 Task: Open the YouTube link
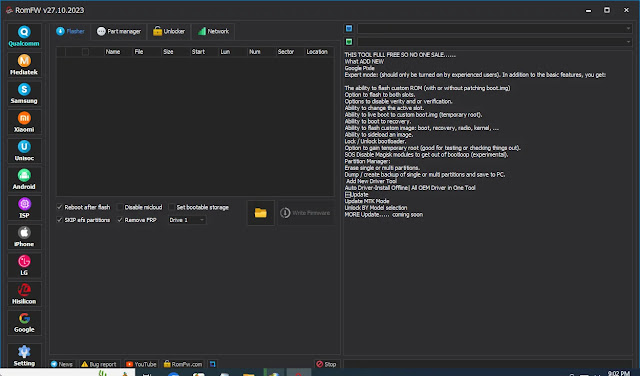(141, 364)
